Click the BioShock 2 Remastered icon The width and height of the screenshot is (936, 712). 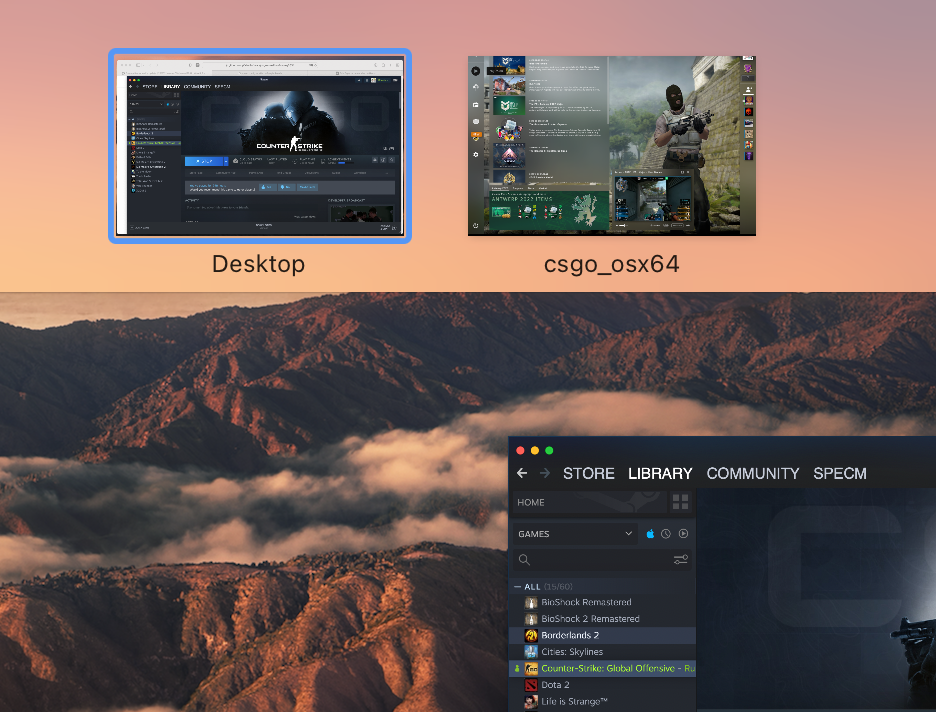click(x=531, y=619)
